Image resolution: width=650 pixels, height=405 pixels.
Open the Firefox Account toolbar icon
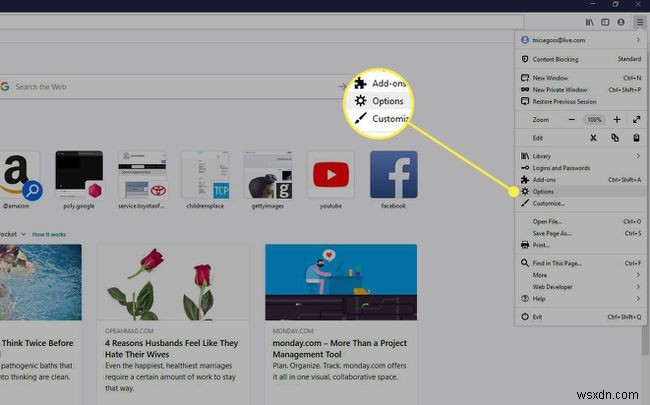point(621,22)
